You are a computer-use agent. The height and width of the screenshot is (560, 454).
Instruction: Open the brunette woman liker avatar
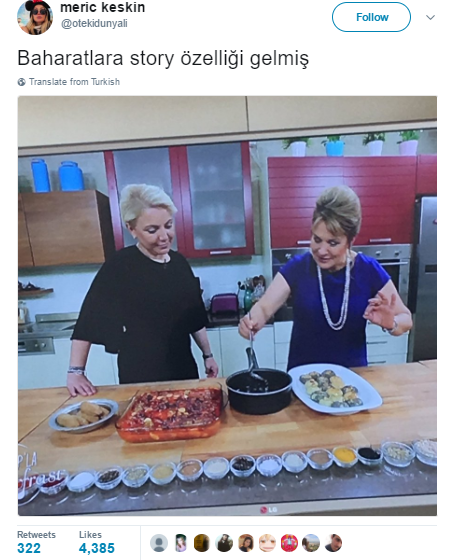click(246, 543)
